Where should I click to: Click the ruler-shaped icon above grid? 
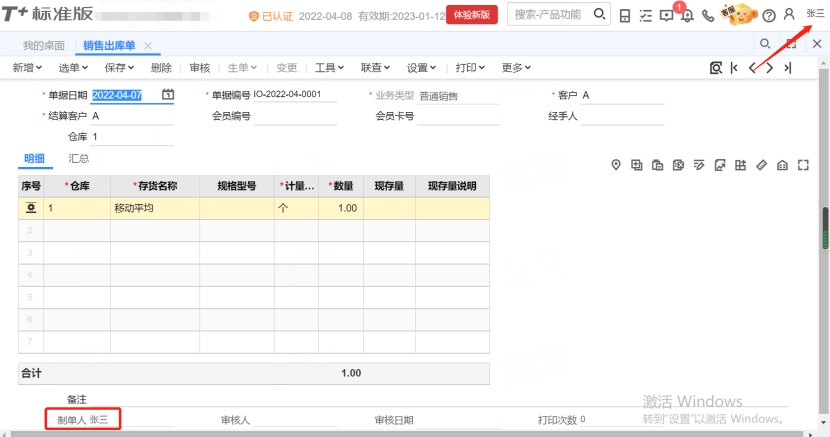761,165
